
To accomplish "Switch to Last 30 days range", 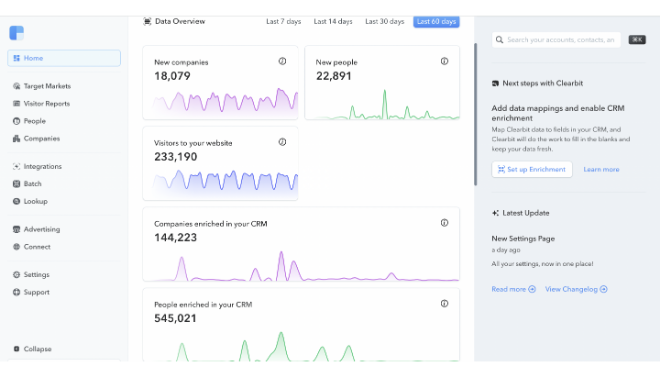I will tap(384, 21).
